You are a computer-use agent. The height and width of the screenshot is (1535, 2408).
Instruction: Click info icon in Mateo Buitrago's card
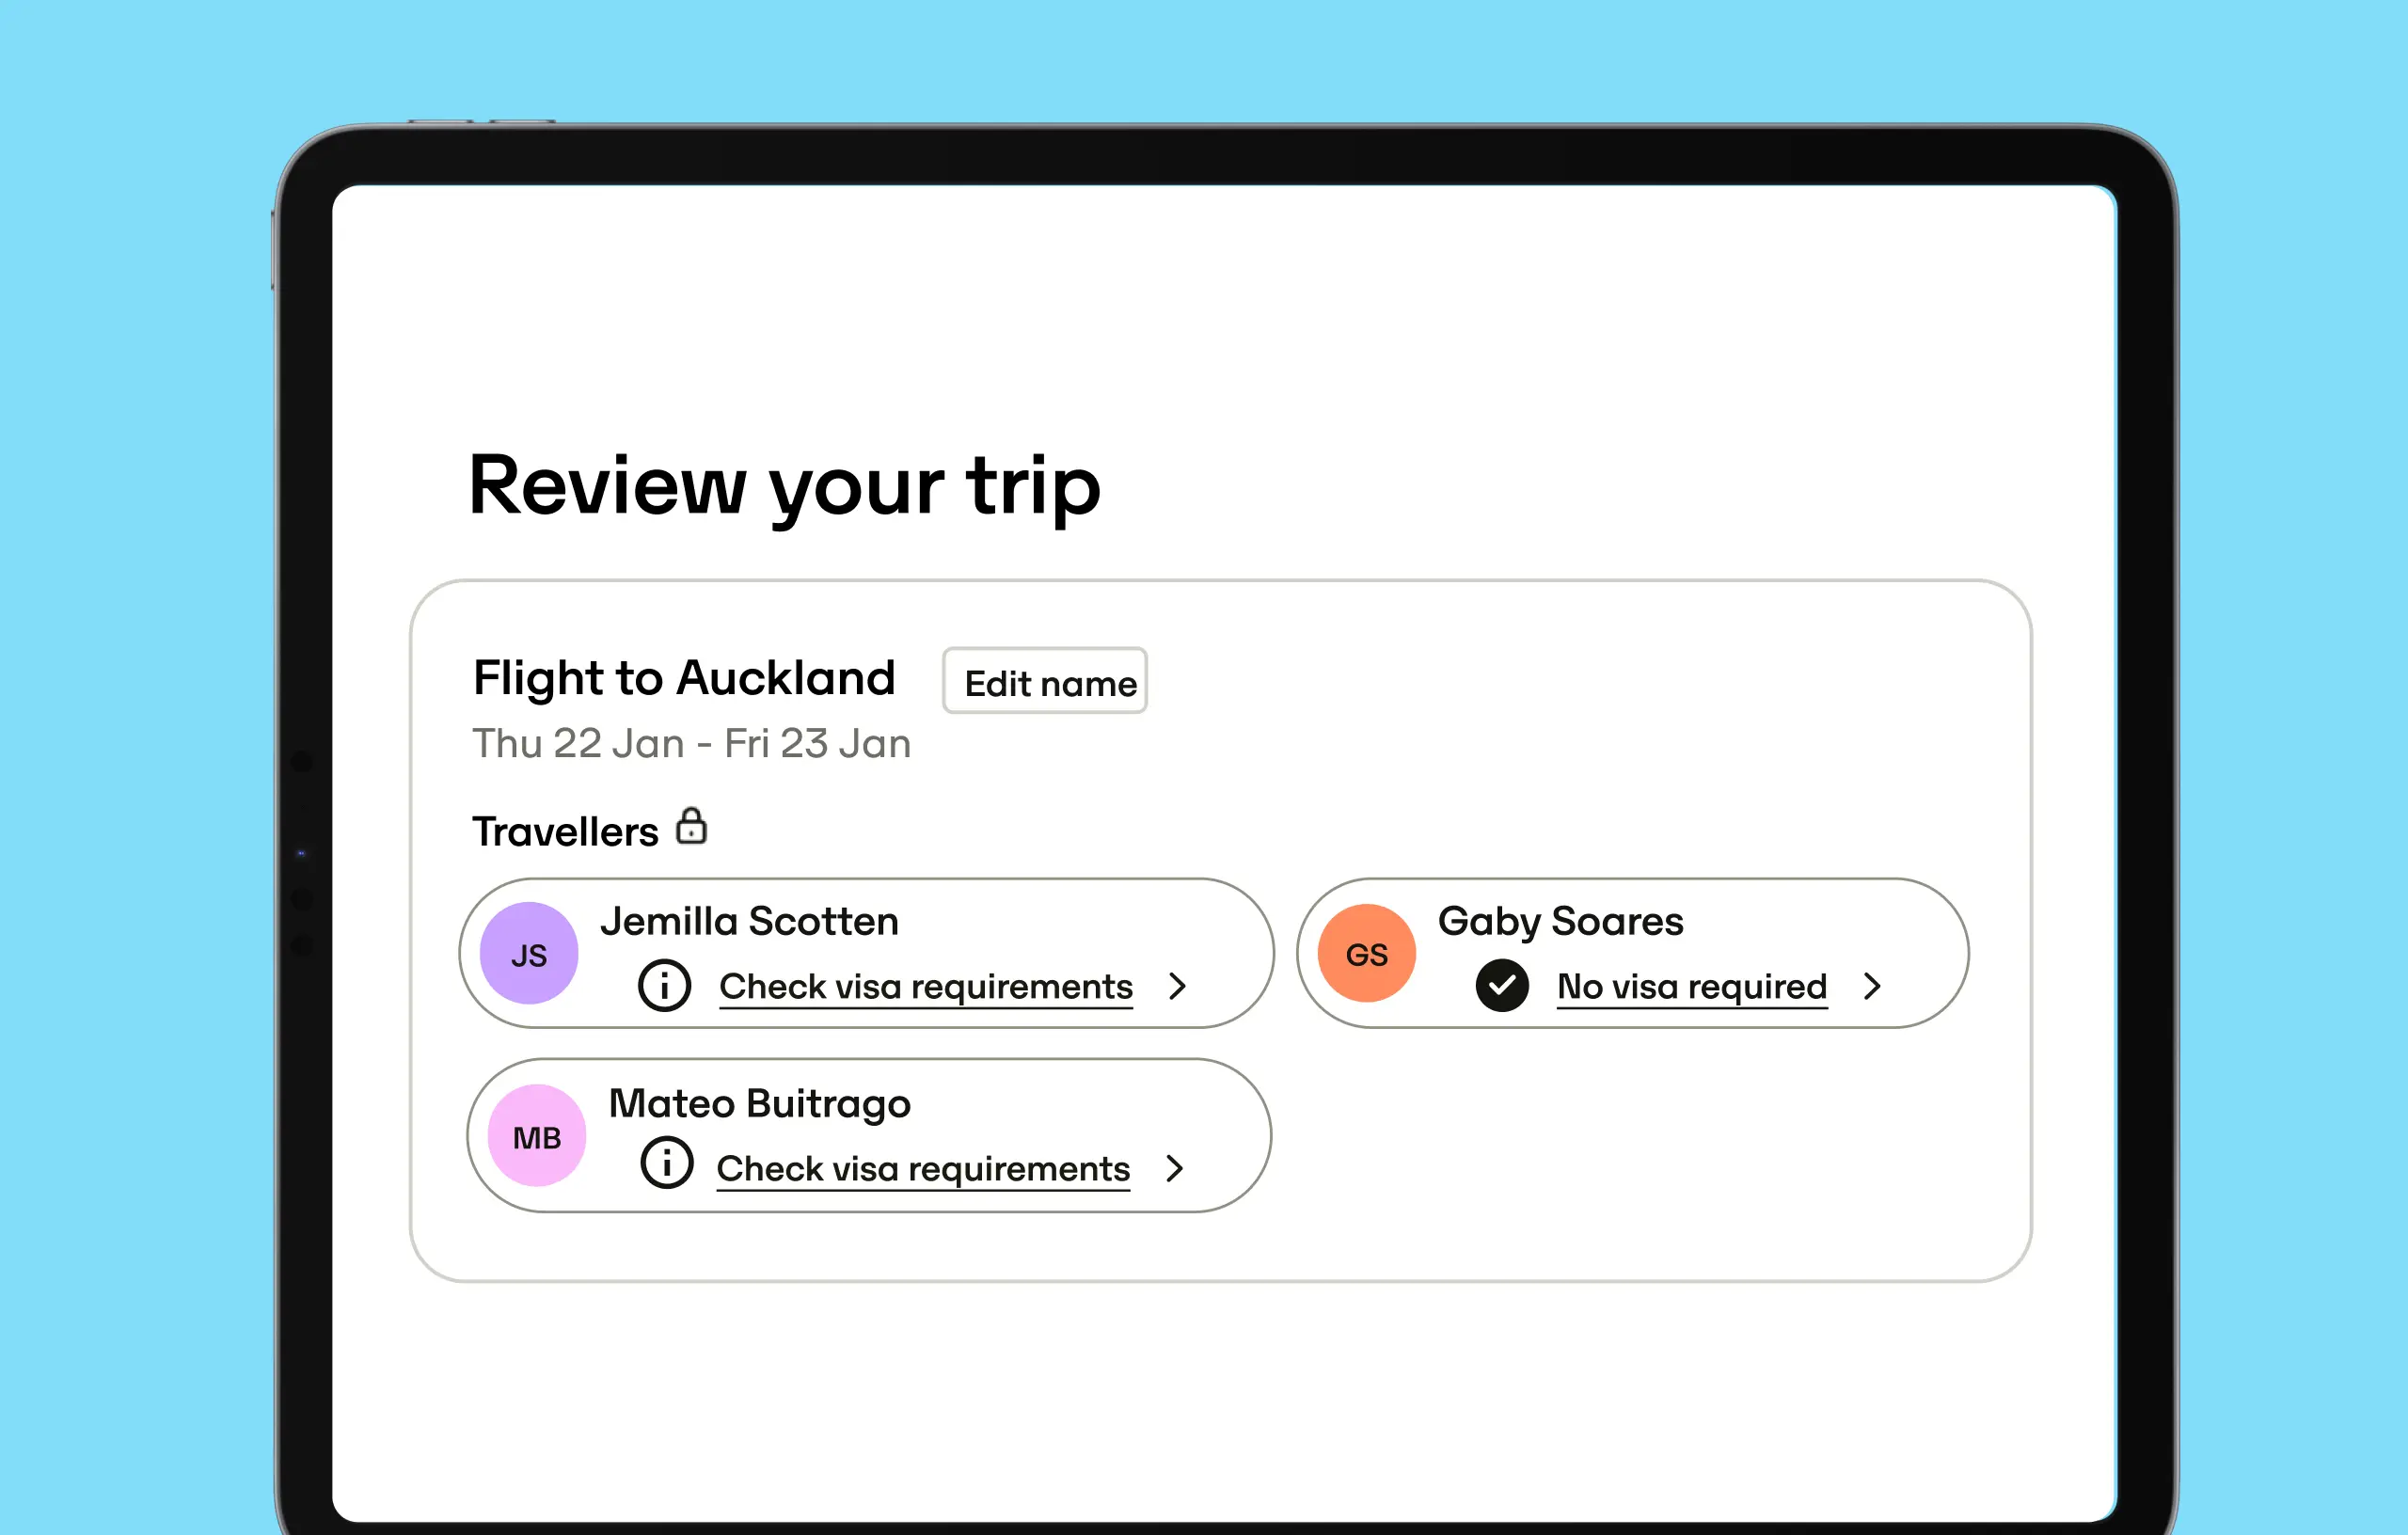667,1162
